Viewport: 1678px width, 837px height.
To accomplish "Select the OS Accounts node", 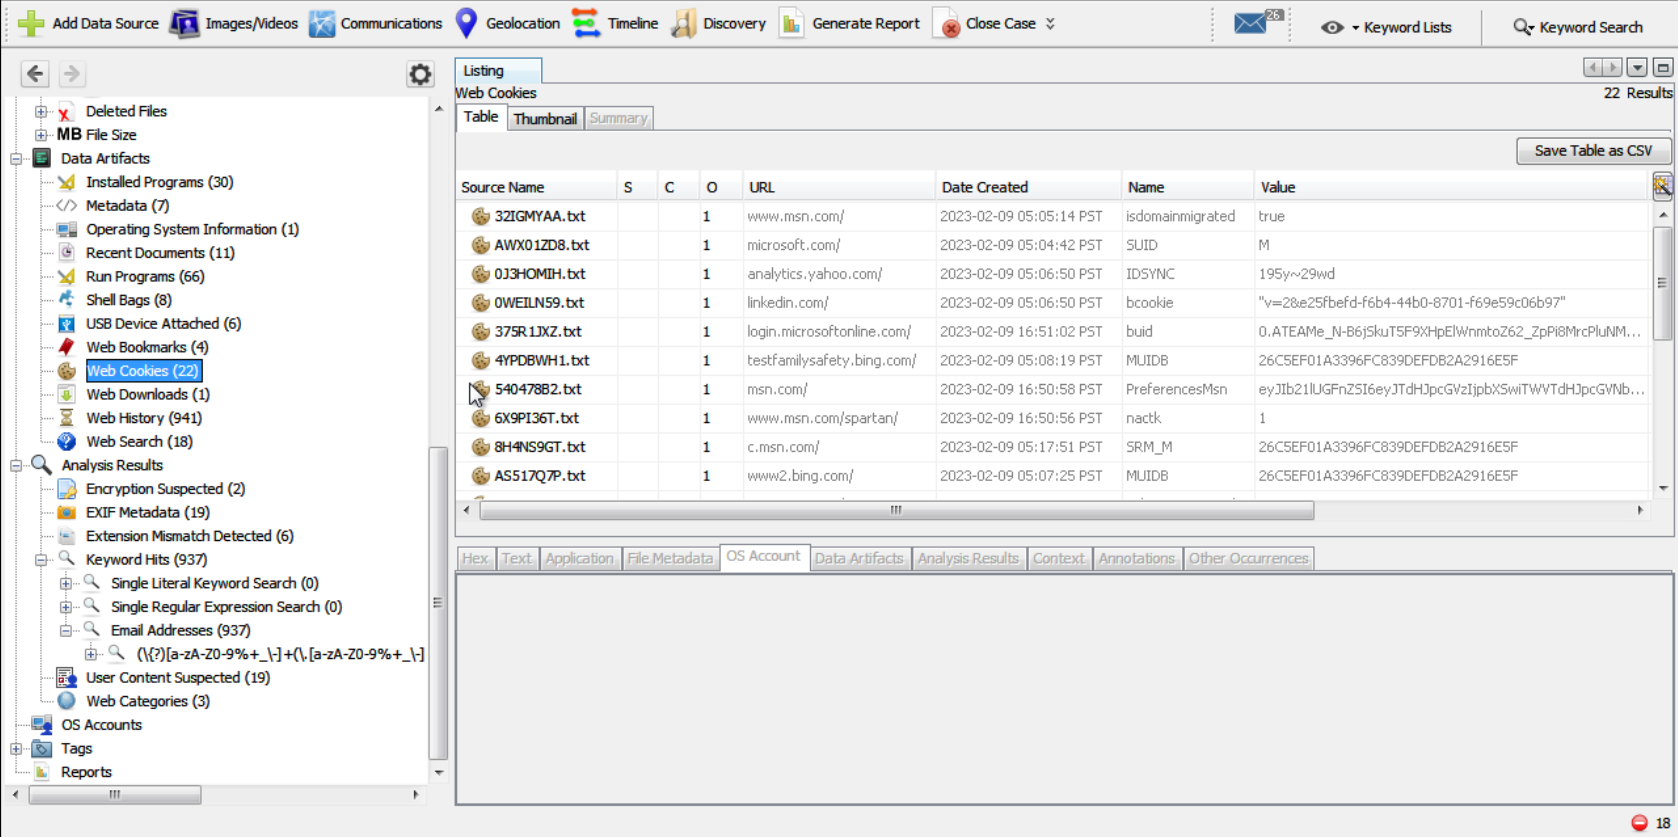I will [101, 725].
